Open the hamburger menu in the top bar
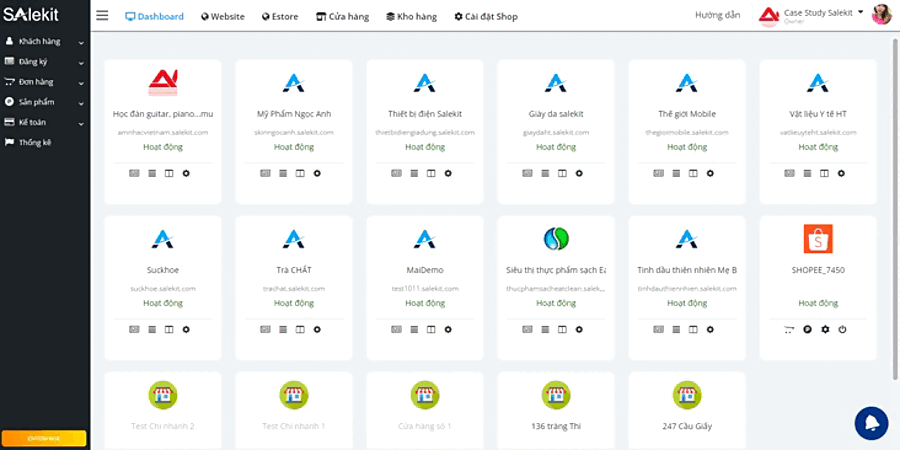 pyautogui.click(x=102, y=16)
